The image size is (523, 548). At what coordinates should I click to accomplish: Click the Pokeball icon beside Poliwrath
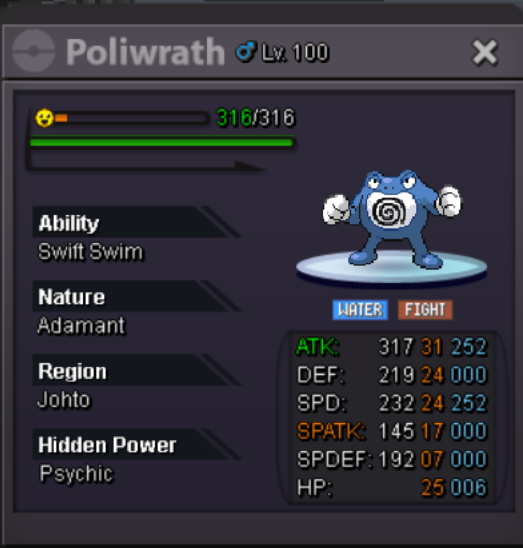point(33,51)
